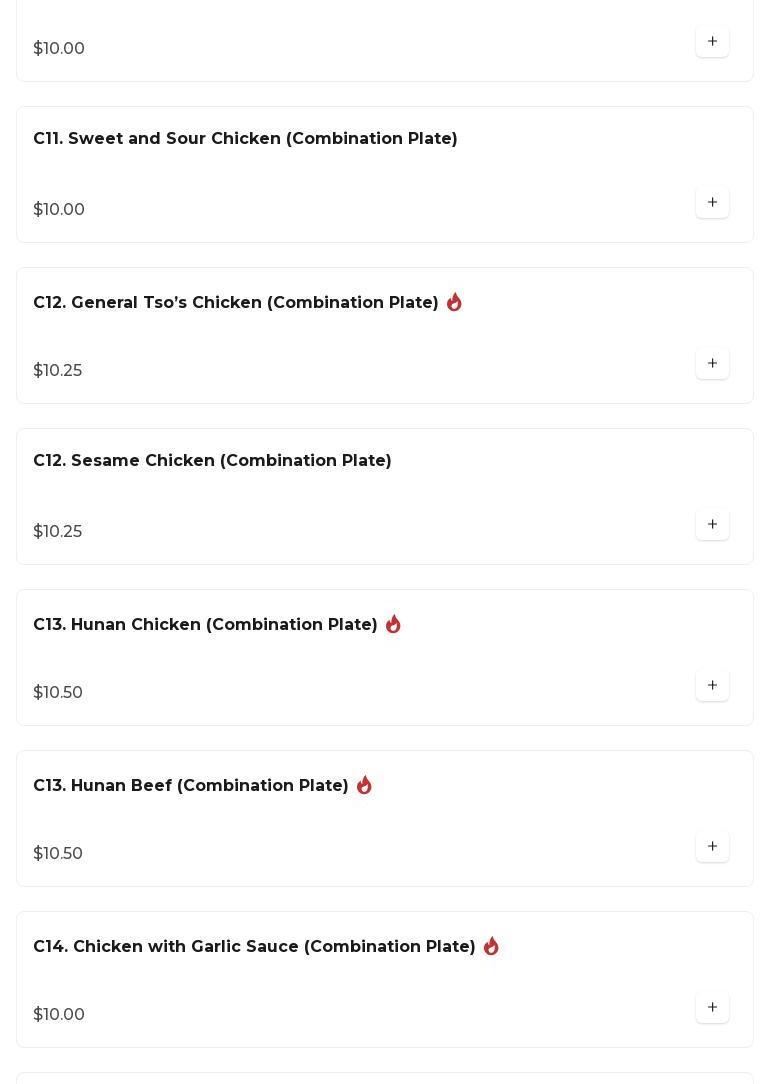Open C14 Chicken with Garlic Sauce details
The width and height of the screenshot is (770, 1084).
click(x=254, y=947)
